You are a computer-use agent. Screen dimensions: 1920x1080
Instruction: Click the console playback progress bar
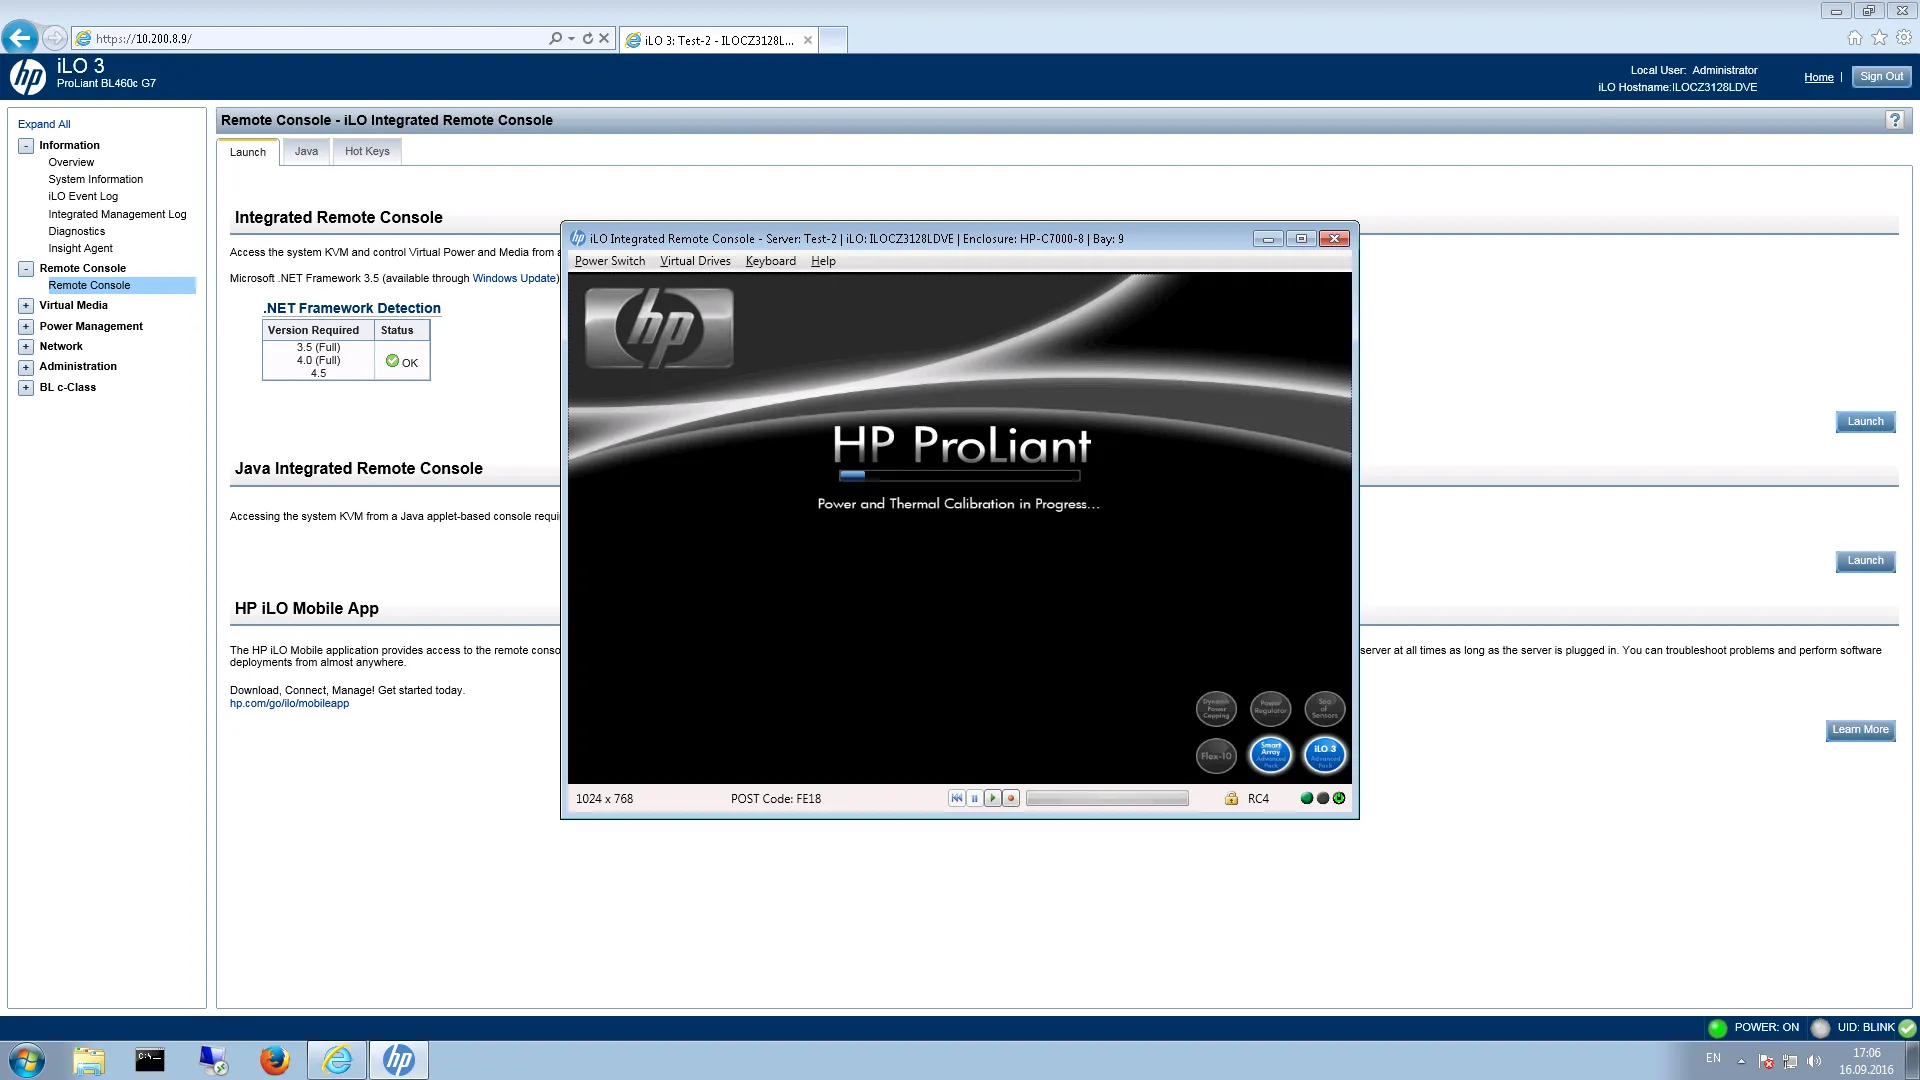coord(1107,798)
